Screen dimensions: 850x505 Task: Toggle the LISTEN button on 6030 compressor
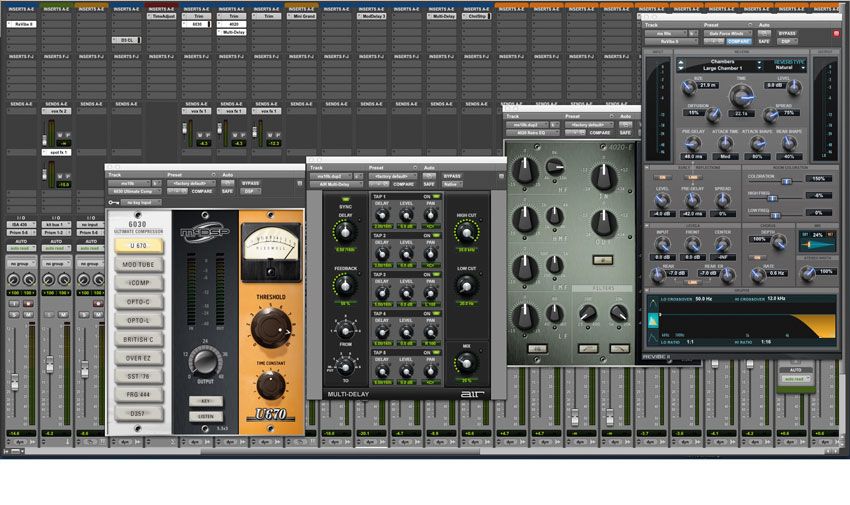205,416
